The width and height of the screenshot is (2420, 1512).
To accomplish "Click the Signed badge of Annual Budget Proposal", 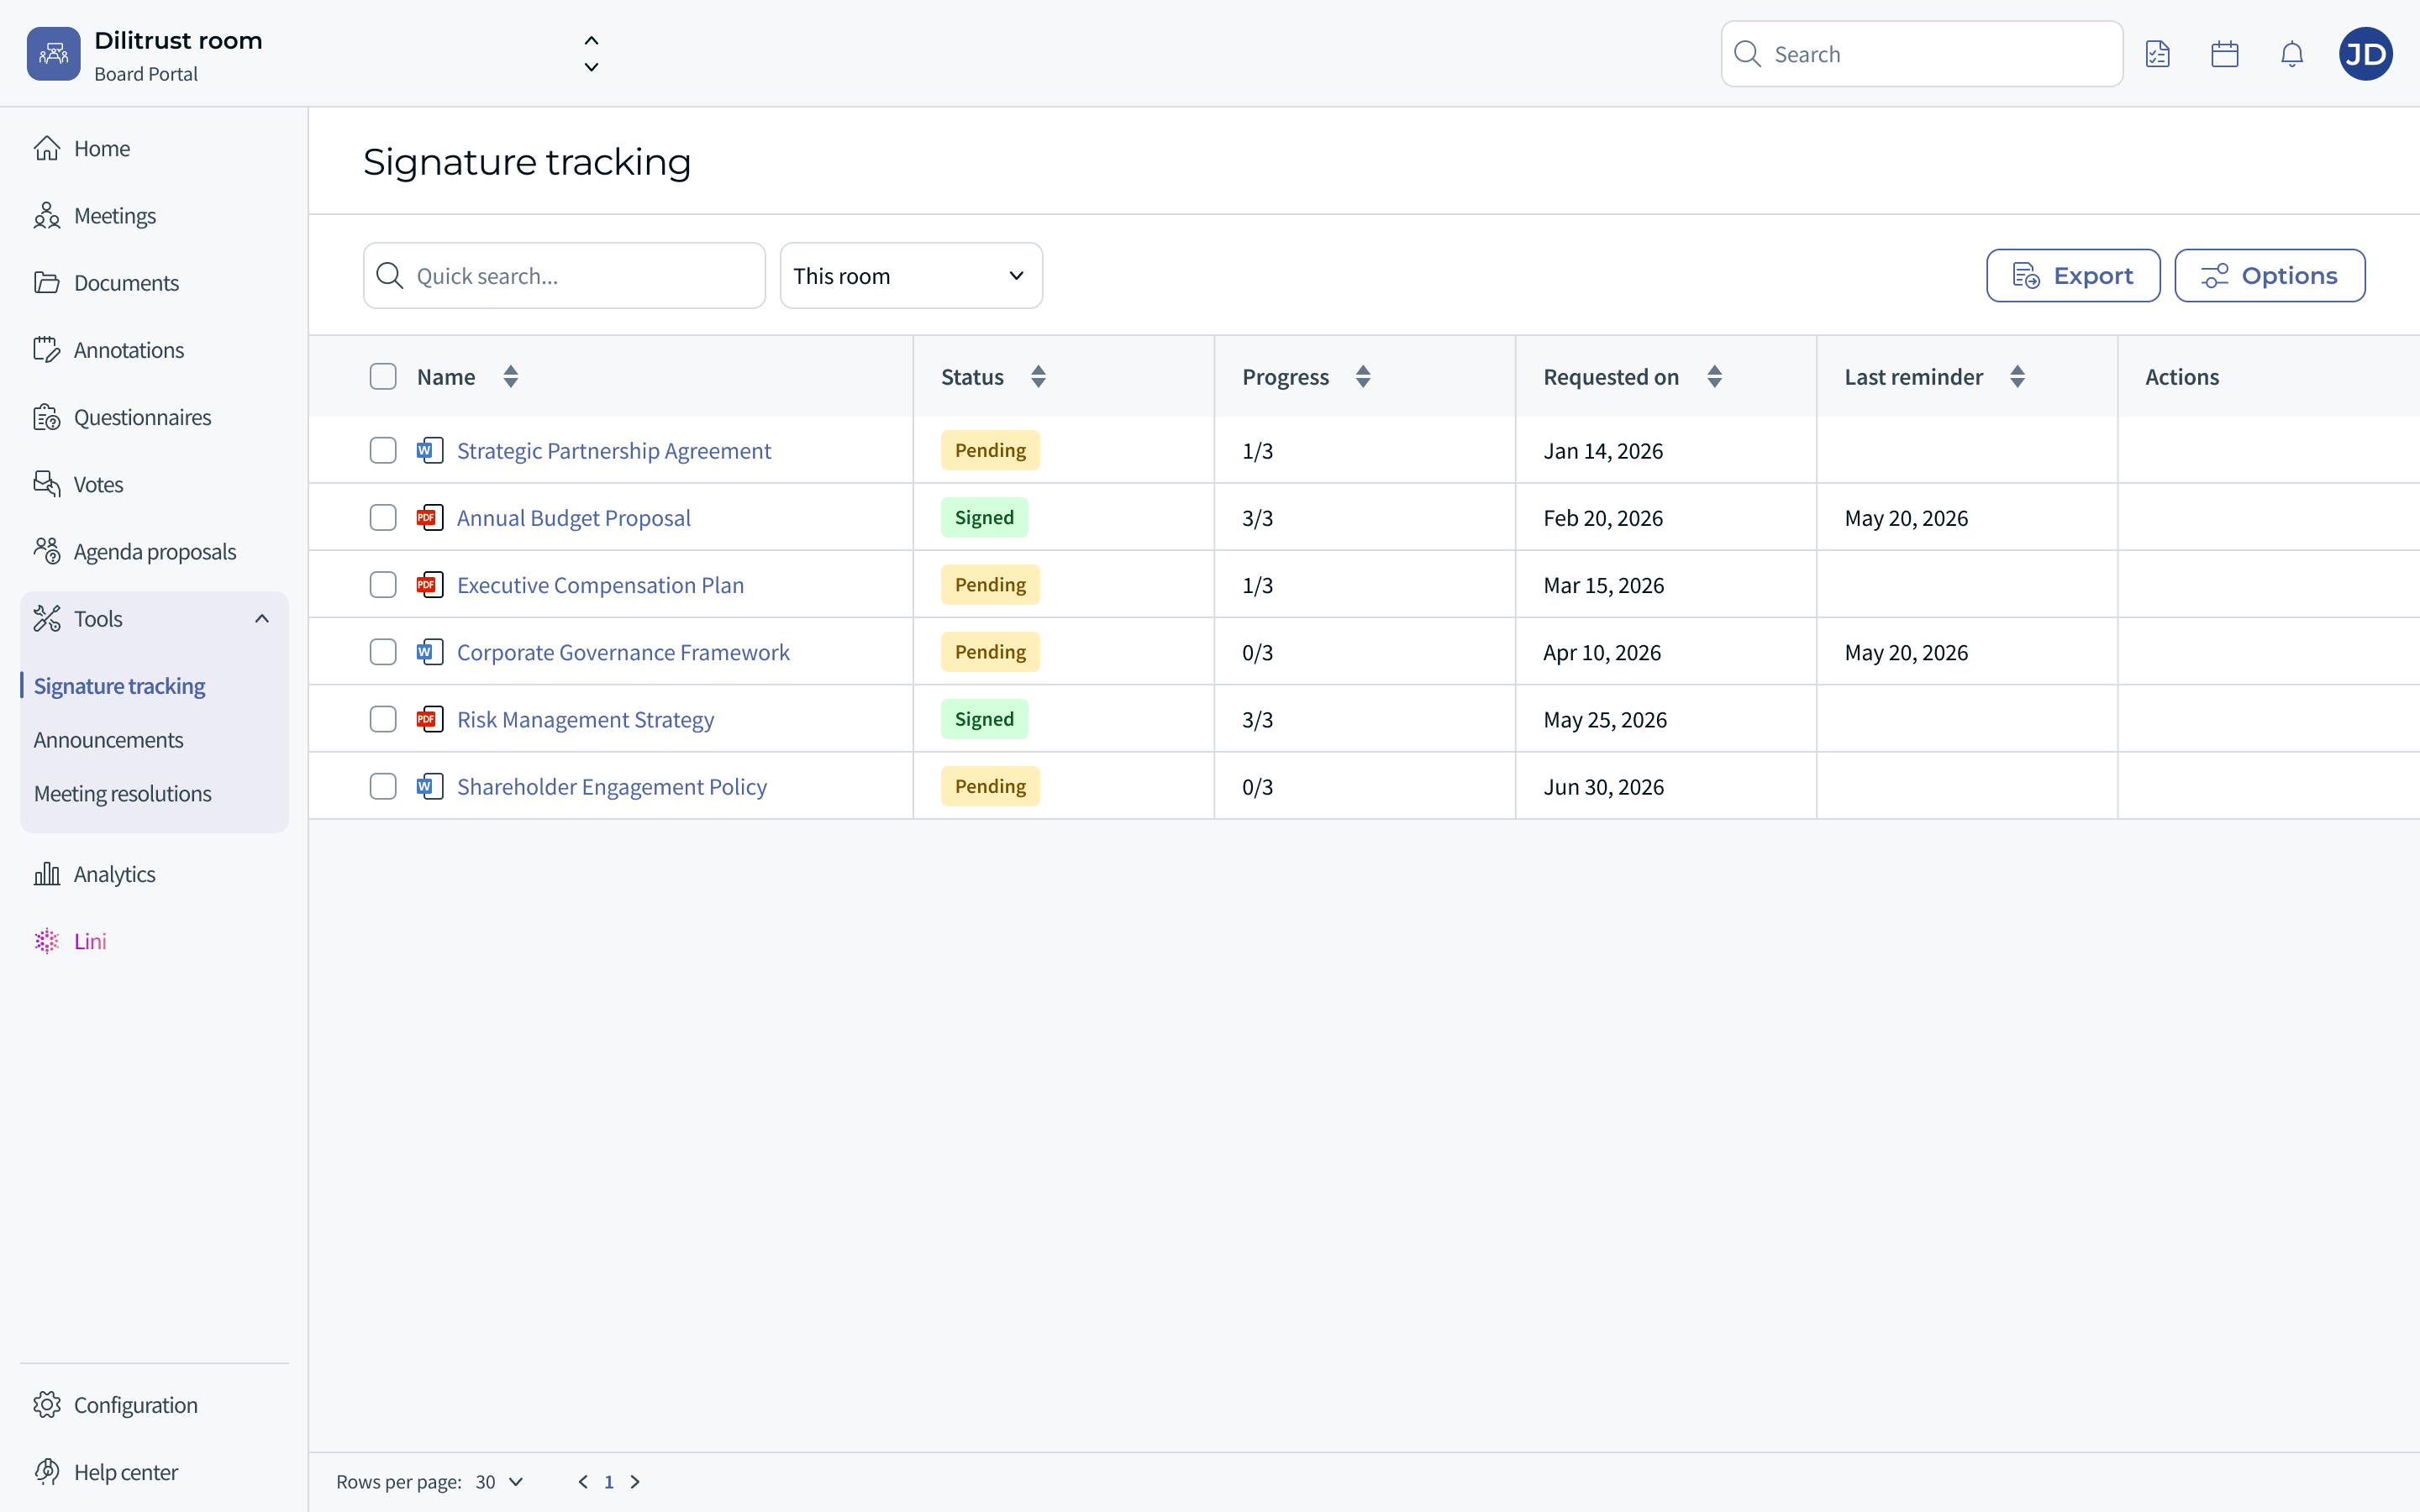I will point(984,517).
